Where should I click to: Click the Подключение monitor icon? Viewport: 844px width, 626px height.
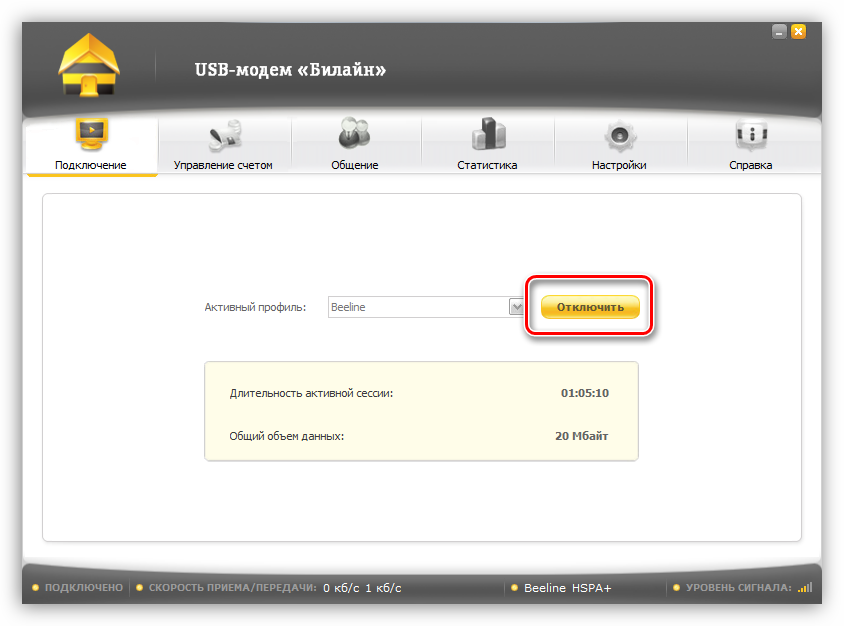point(91,135)
